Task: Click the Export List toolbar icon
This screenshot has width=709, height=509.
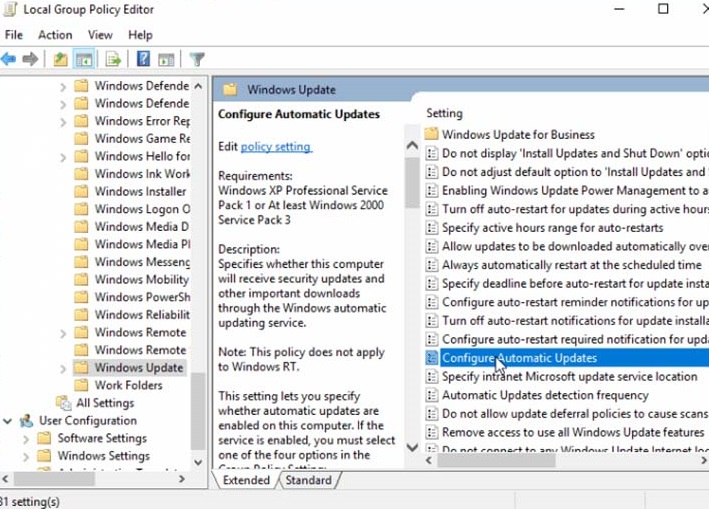Action: (113, 59)
